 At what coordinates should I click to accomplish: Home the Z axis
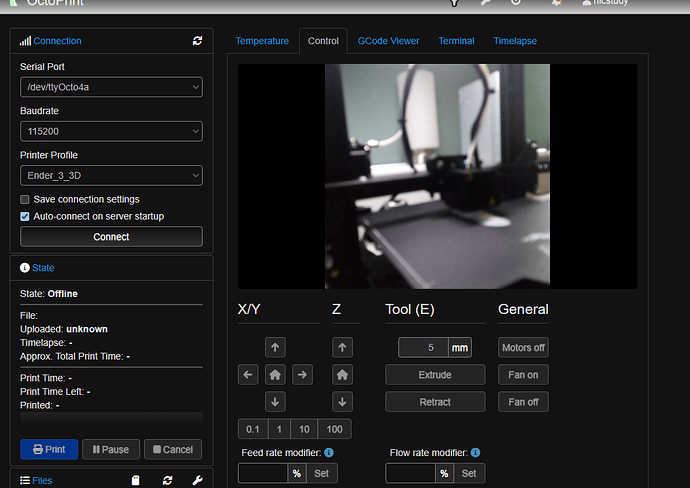click(342, 375)
